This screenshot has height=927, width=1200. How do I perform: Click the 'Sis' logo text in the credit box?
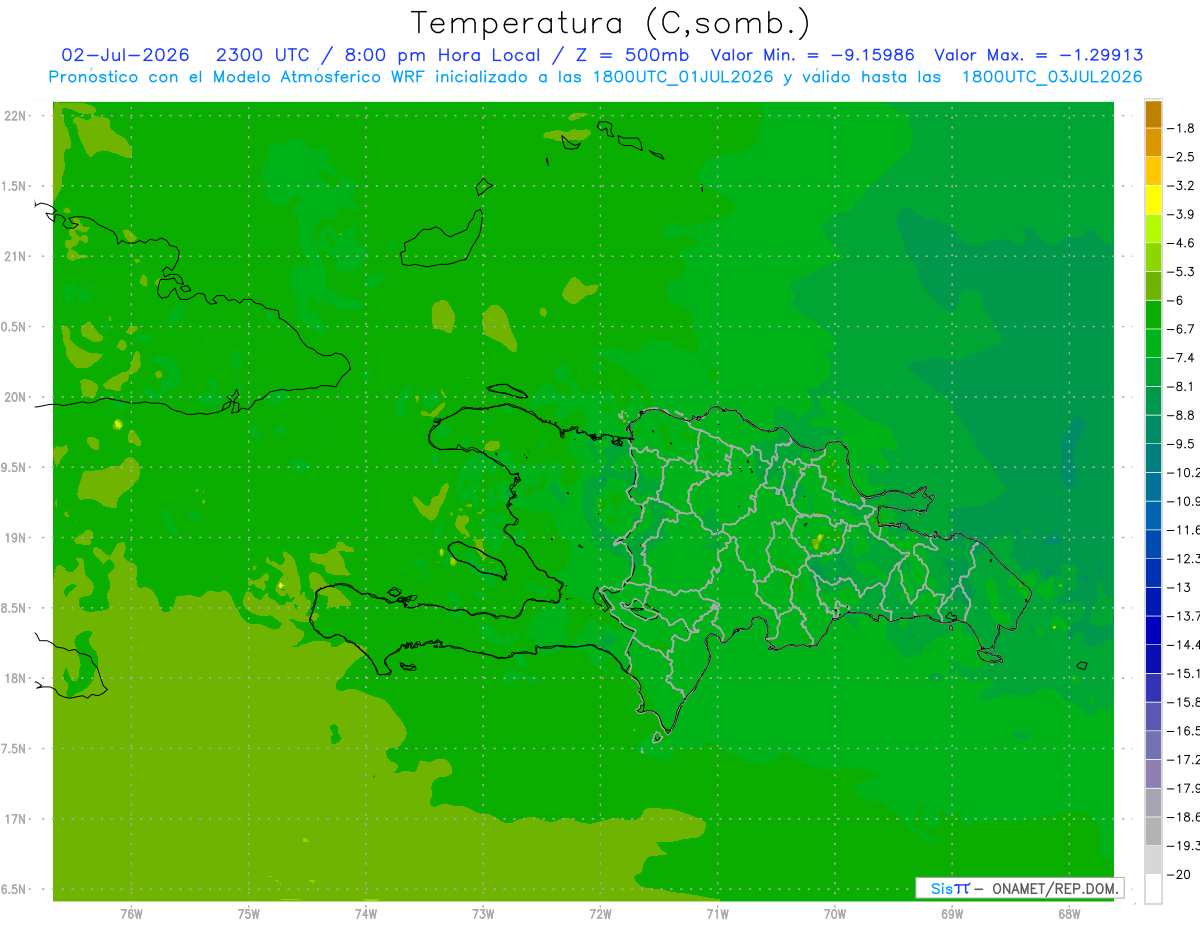(x=942, y=888)
